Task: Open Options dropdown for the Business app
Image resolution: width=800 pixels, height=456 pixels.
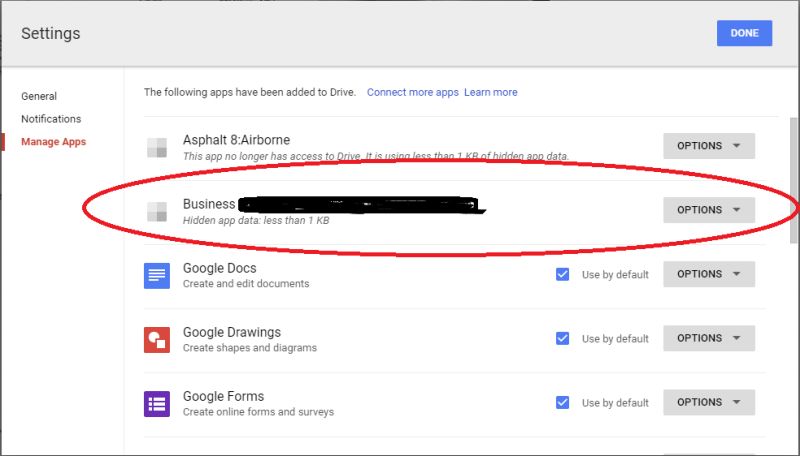Action: [x=709, y=210]
